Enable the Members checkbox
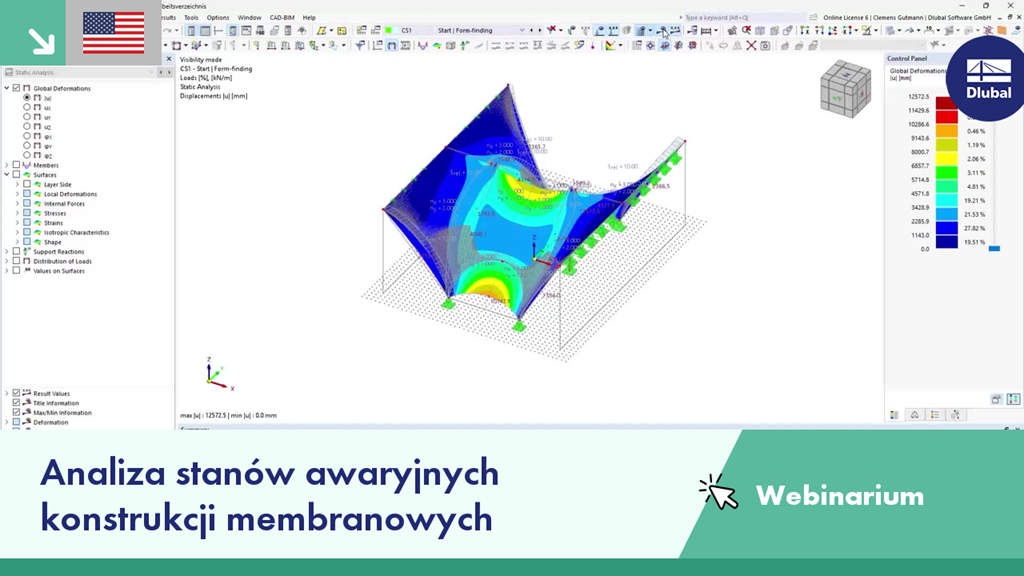 click(x=16, y=165)
